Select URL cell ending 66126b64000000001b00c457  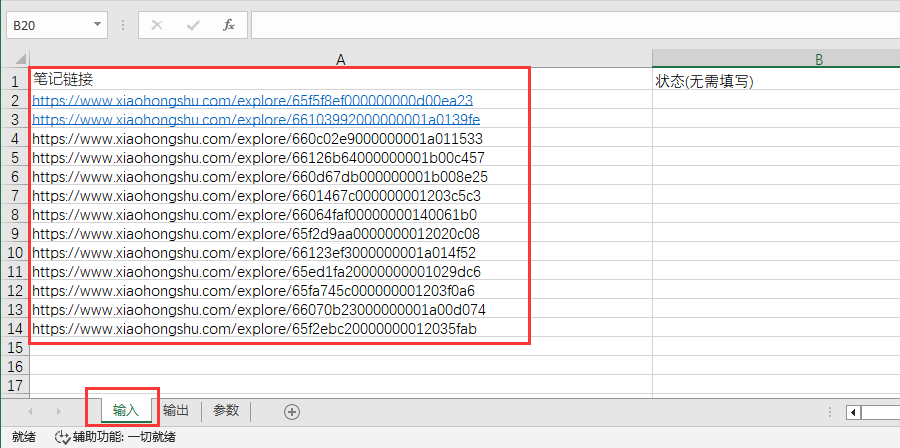click(341, 157)
